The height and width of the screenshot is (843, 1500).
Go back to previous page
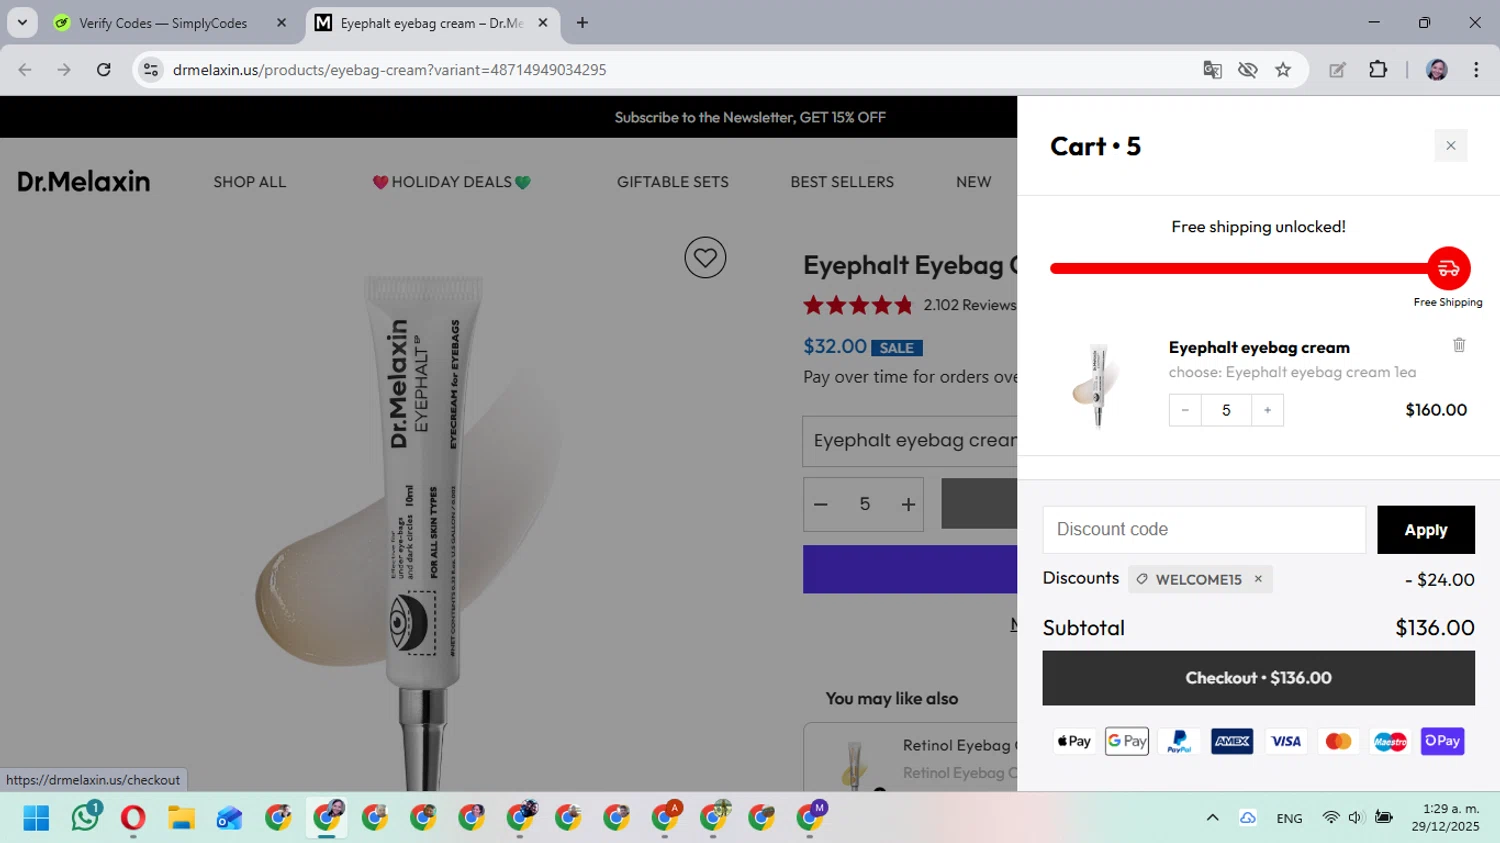point(25,70)
